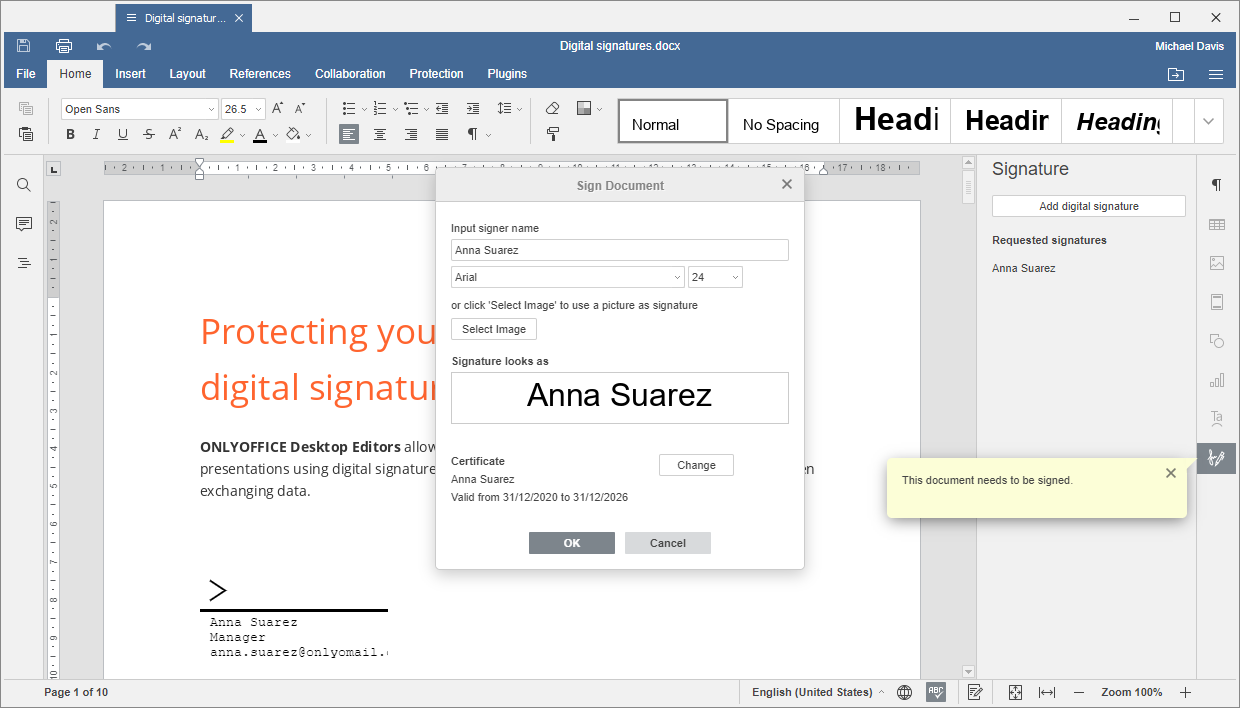Apply subscript formatting

click(201, 134)
